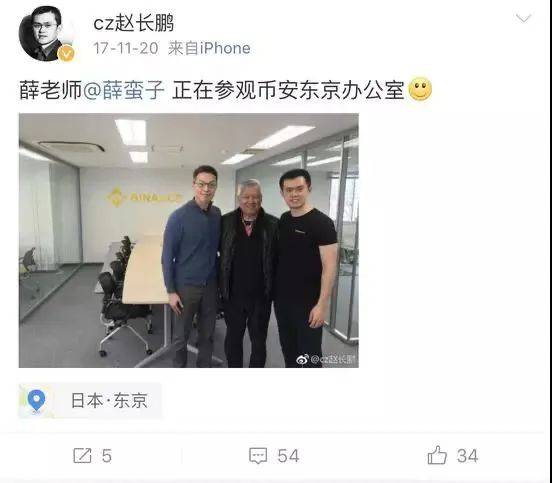552x483 pixels.
Task: Tap the like count 34
Action: point(468,456)
